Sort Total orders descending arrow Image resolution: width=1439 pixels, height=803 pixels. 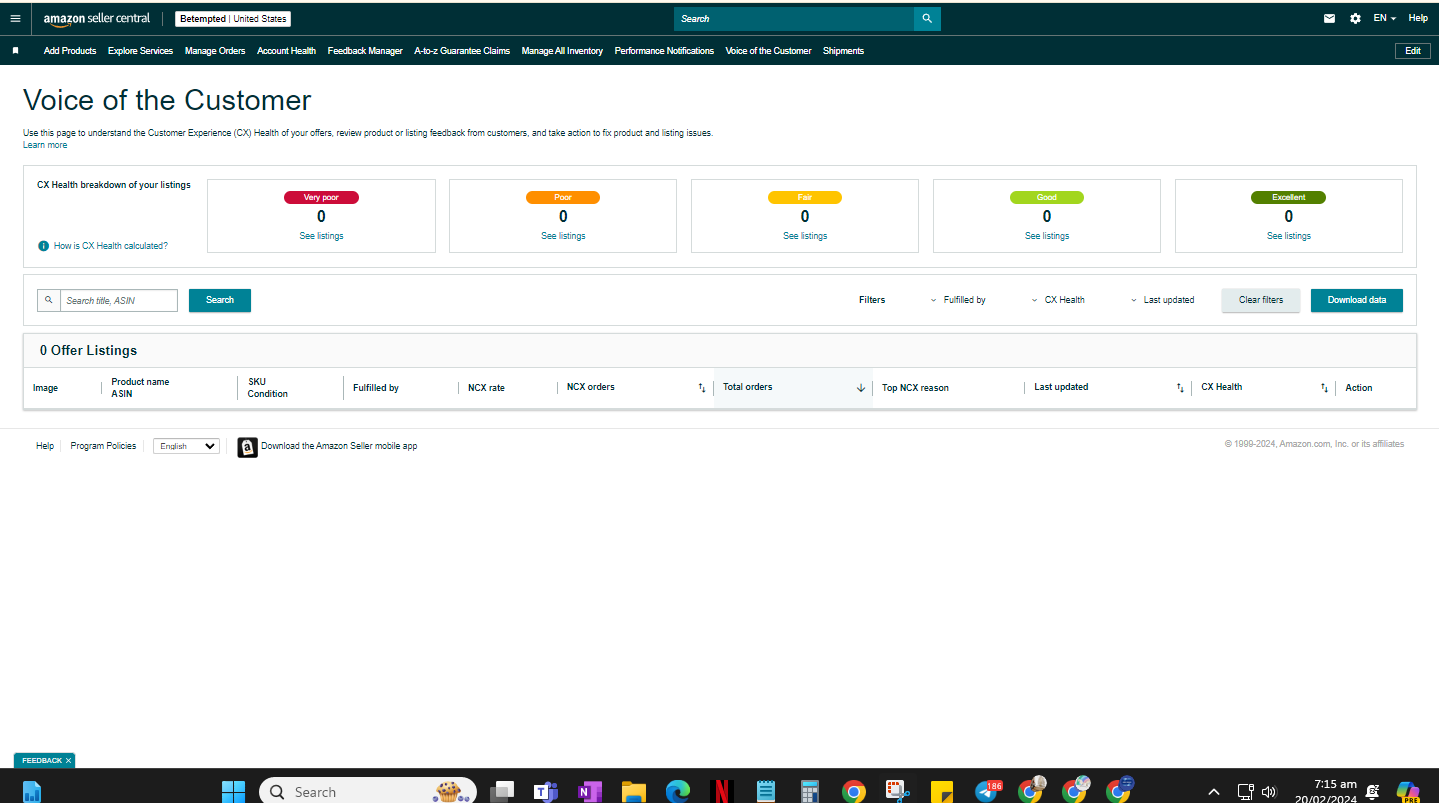coord(860,387)
